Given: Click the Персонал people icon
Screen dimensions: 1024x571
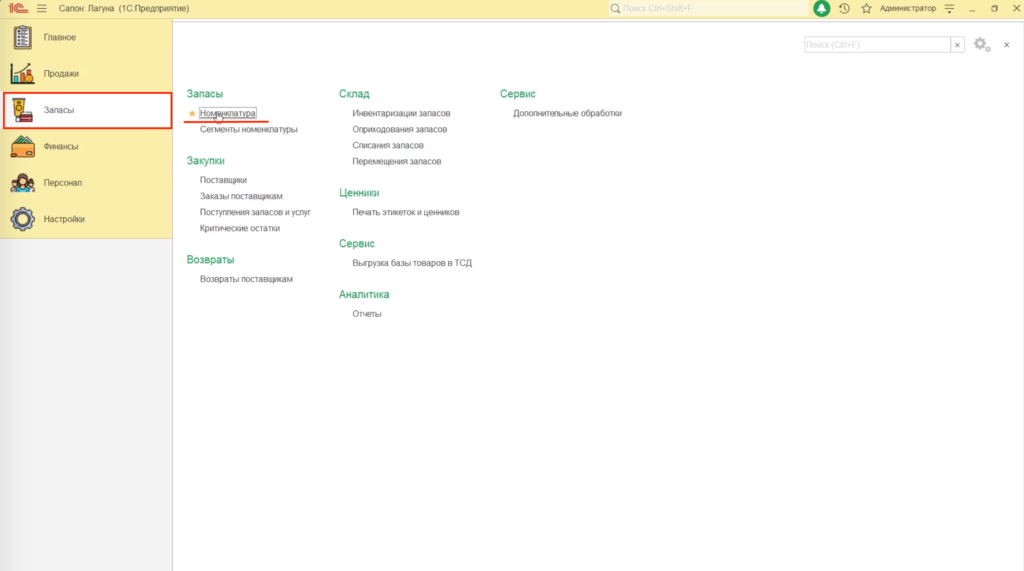Looking at the screenshot, I should point(22,182).
